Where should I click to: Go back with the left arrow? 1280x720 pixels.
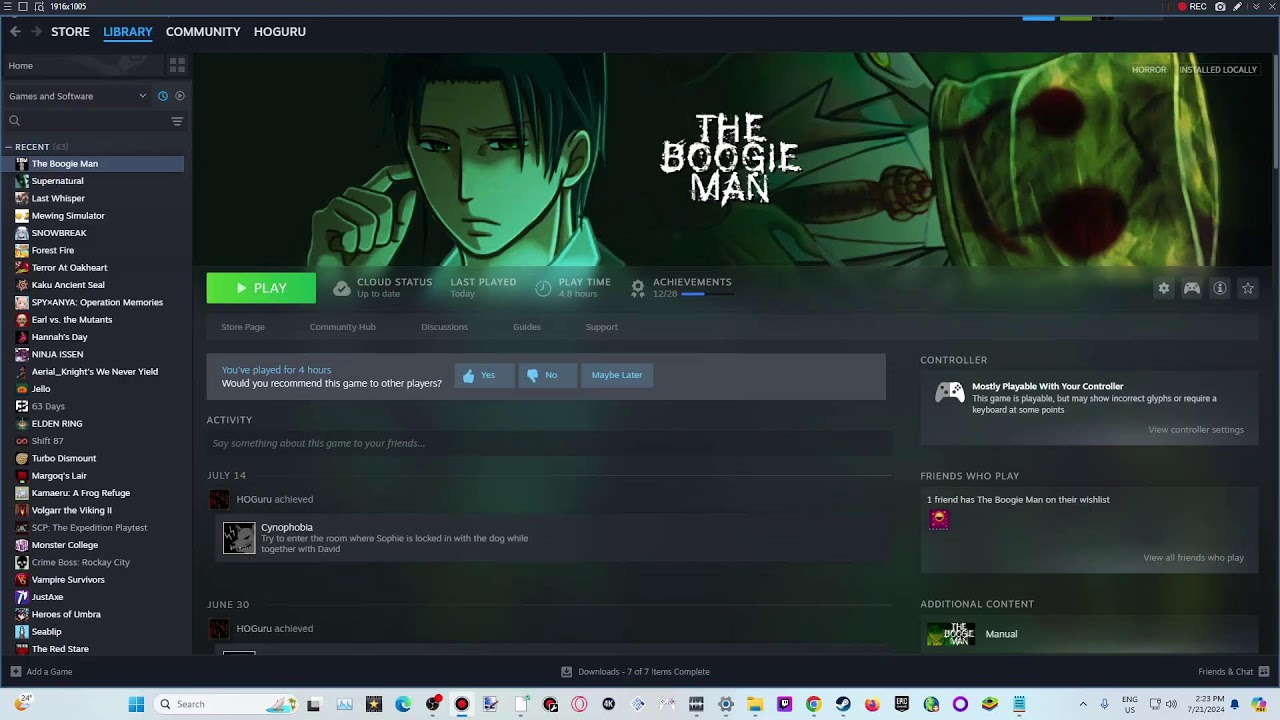15,32
